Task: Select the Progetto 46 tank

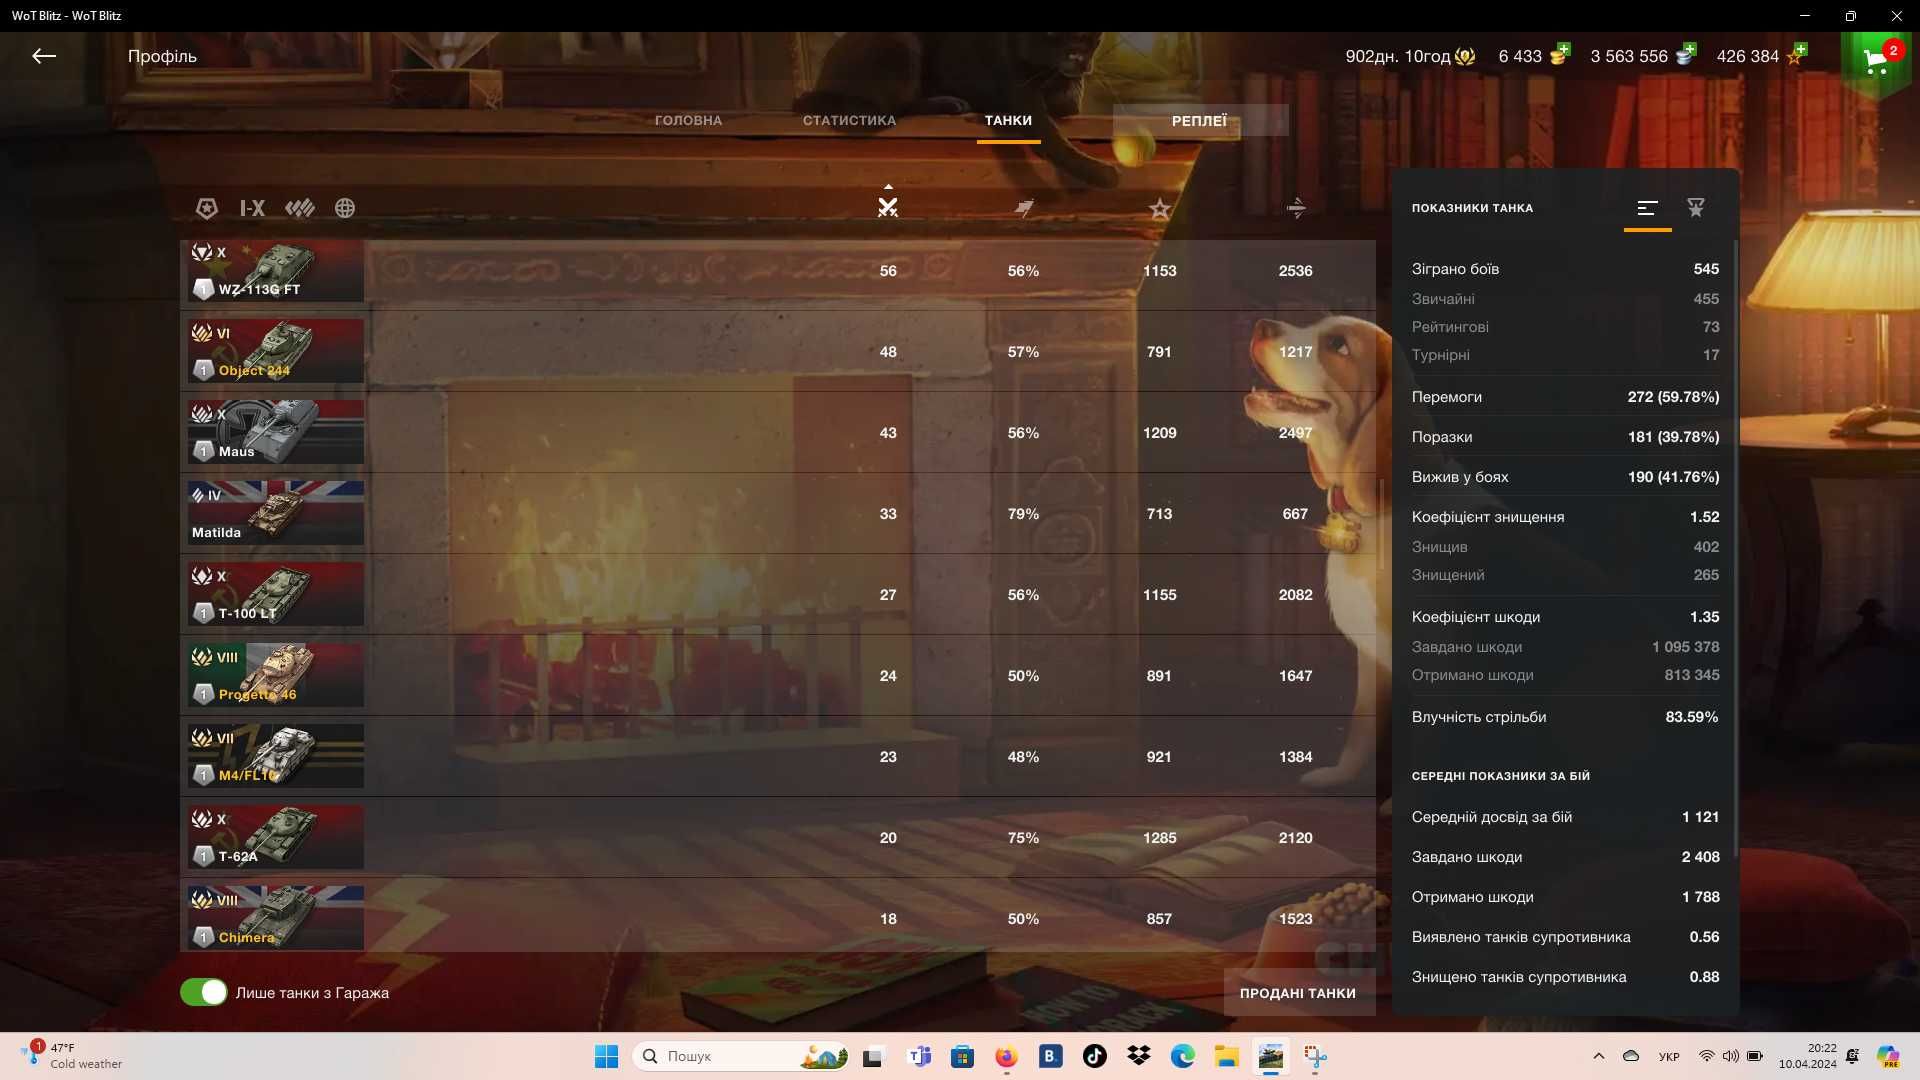Action: (x=777, y=675)
